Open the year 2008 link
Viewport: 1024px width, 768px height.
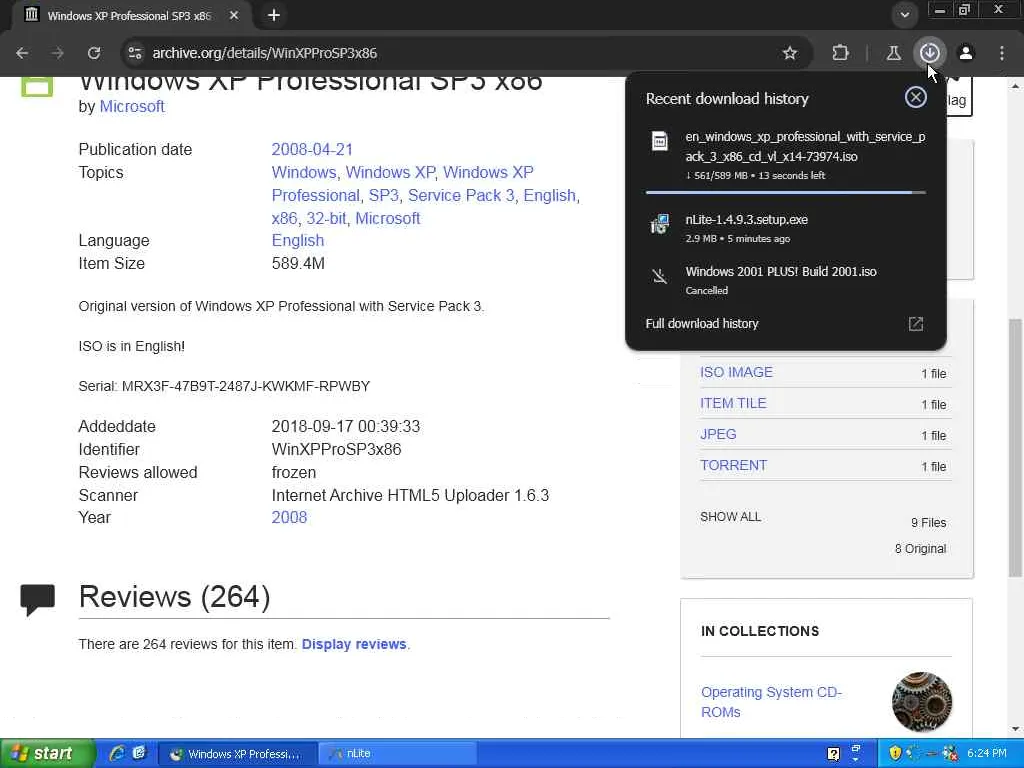coord(289,517)
